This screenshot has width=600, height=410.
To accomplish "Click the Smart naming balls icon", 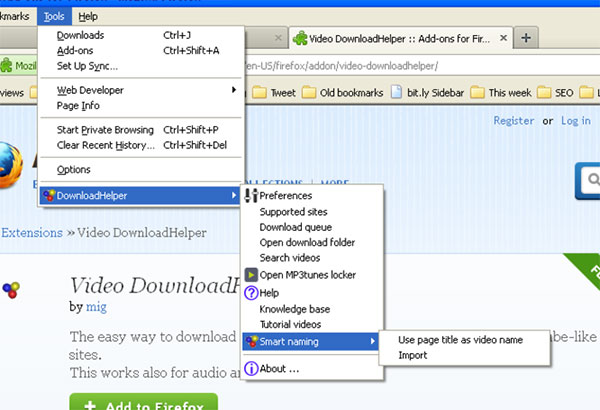I will tap(252, 341).
